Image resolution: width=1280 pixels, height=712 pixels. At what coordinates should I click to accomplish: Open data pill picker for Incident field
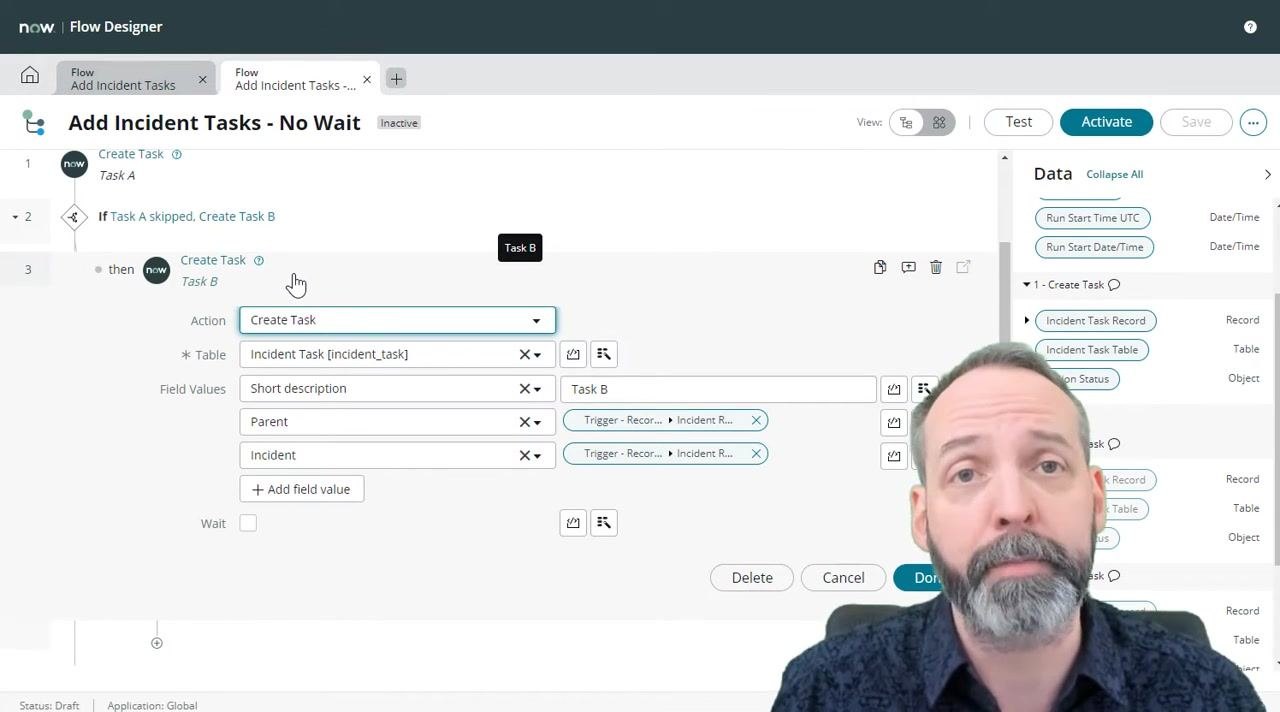[894, 455]
